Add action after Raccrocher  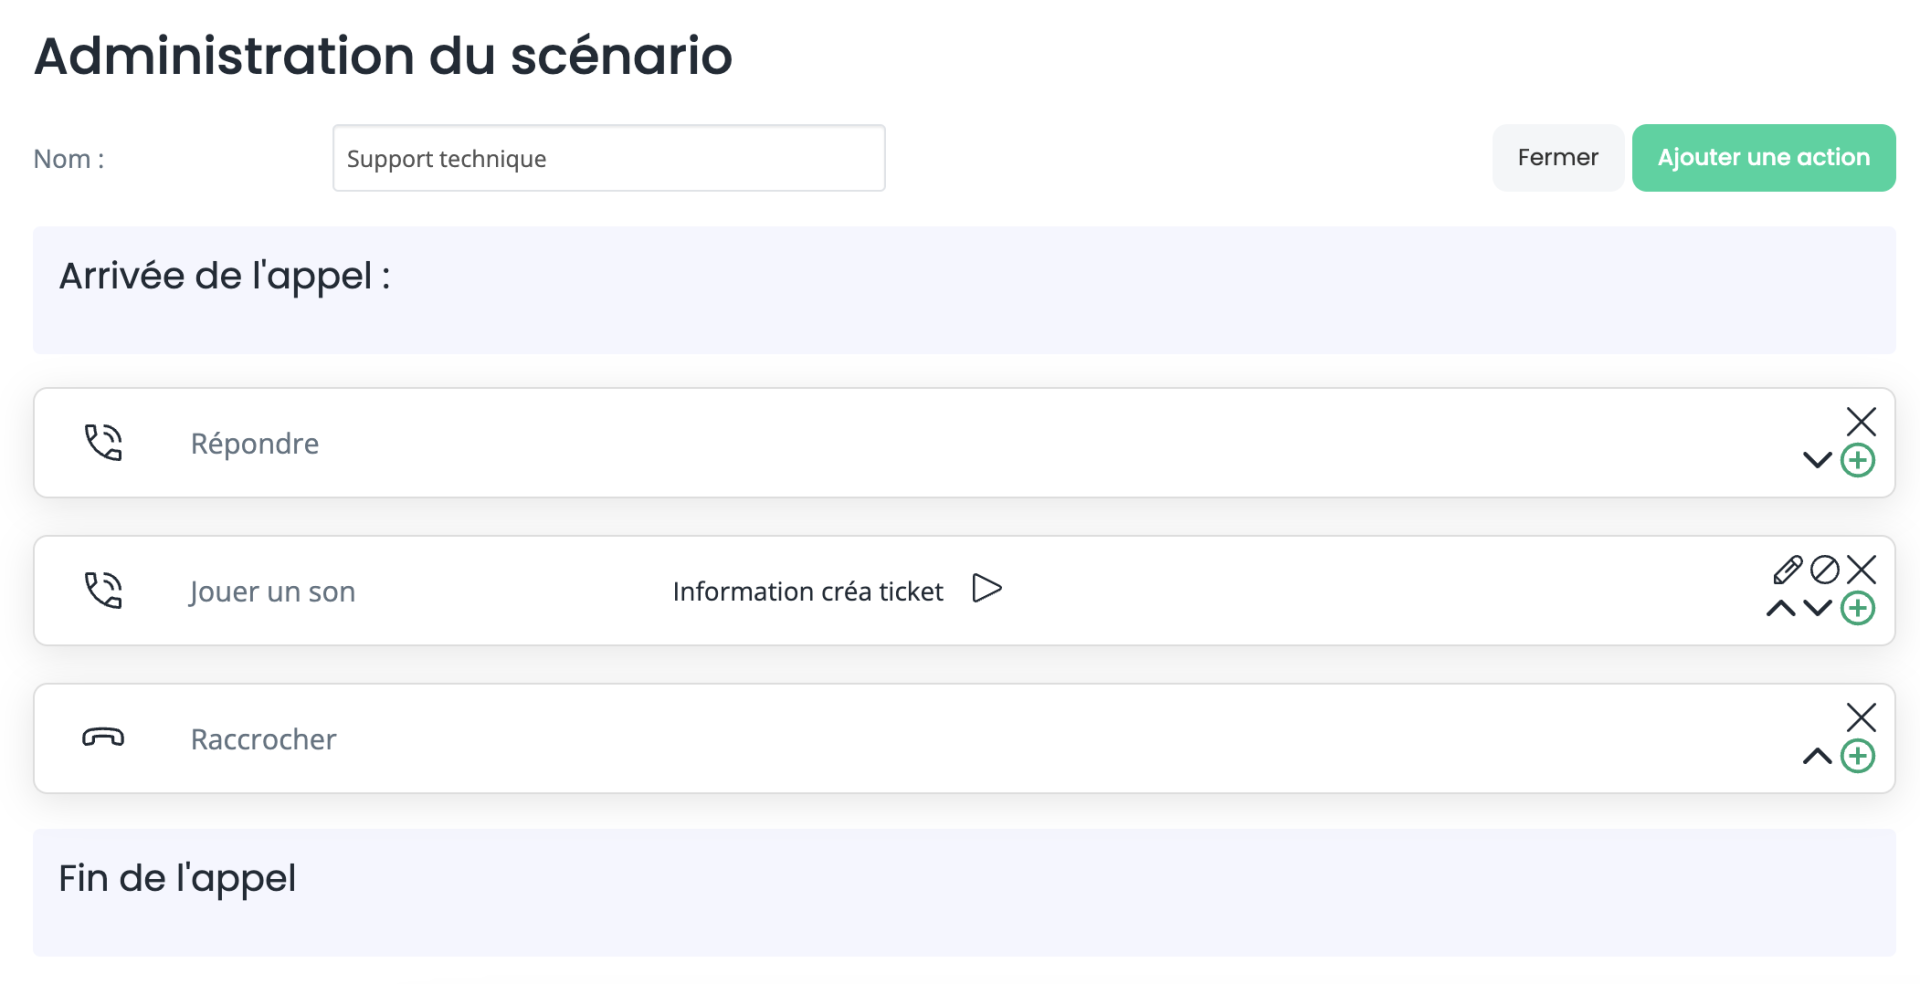point(1858,756)
